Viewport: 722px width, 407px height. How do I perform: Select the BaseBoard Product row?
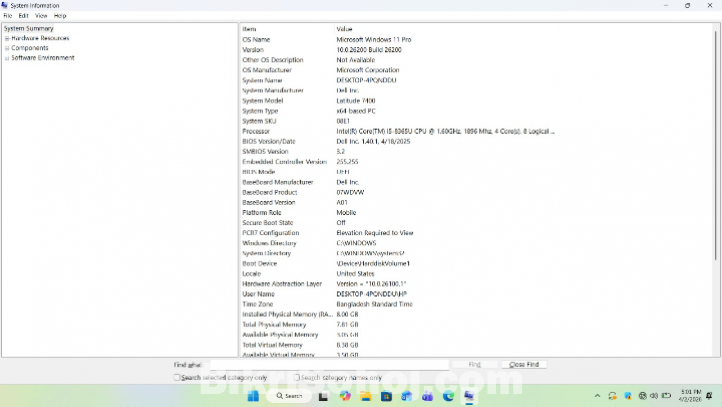pyautogui.click(x=477, y=192)
